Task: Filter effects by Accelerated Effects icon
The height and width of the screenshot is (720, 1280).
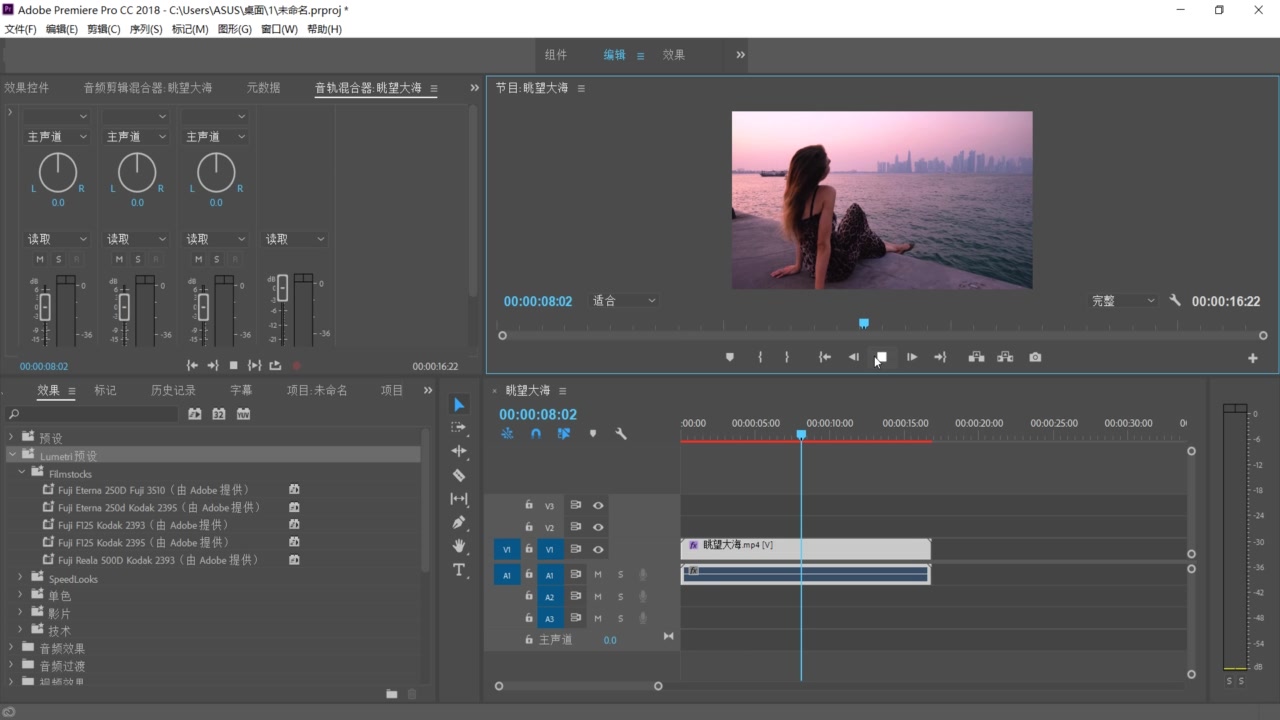Action: (x=195, y=414)
